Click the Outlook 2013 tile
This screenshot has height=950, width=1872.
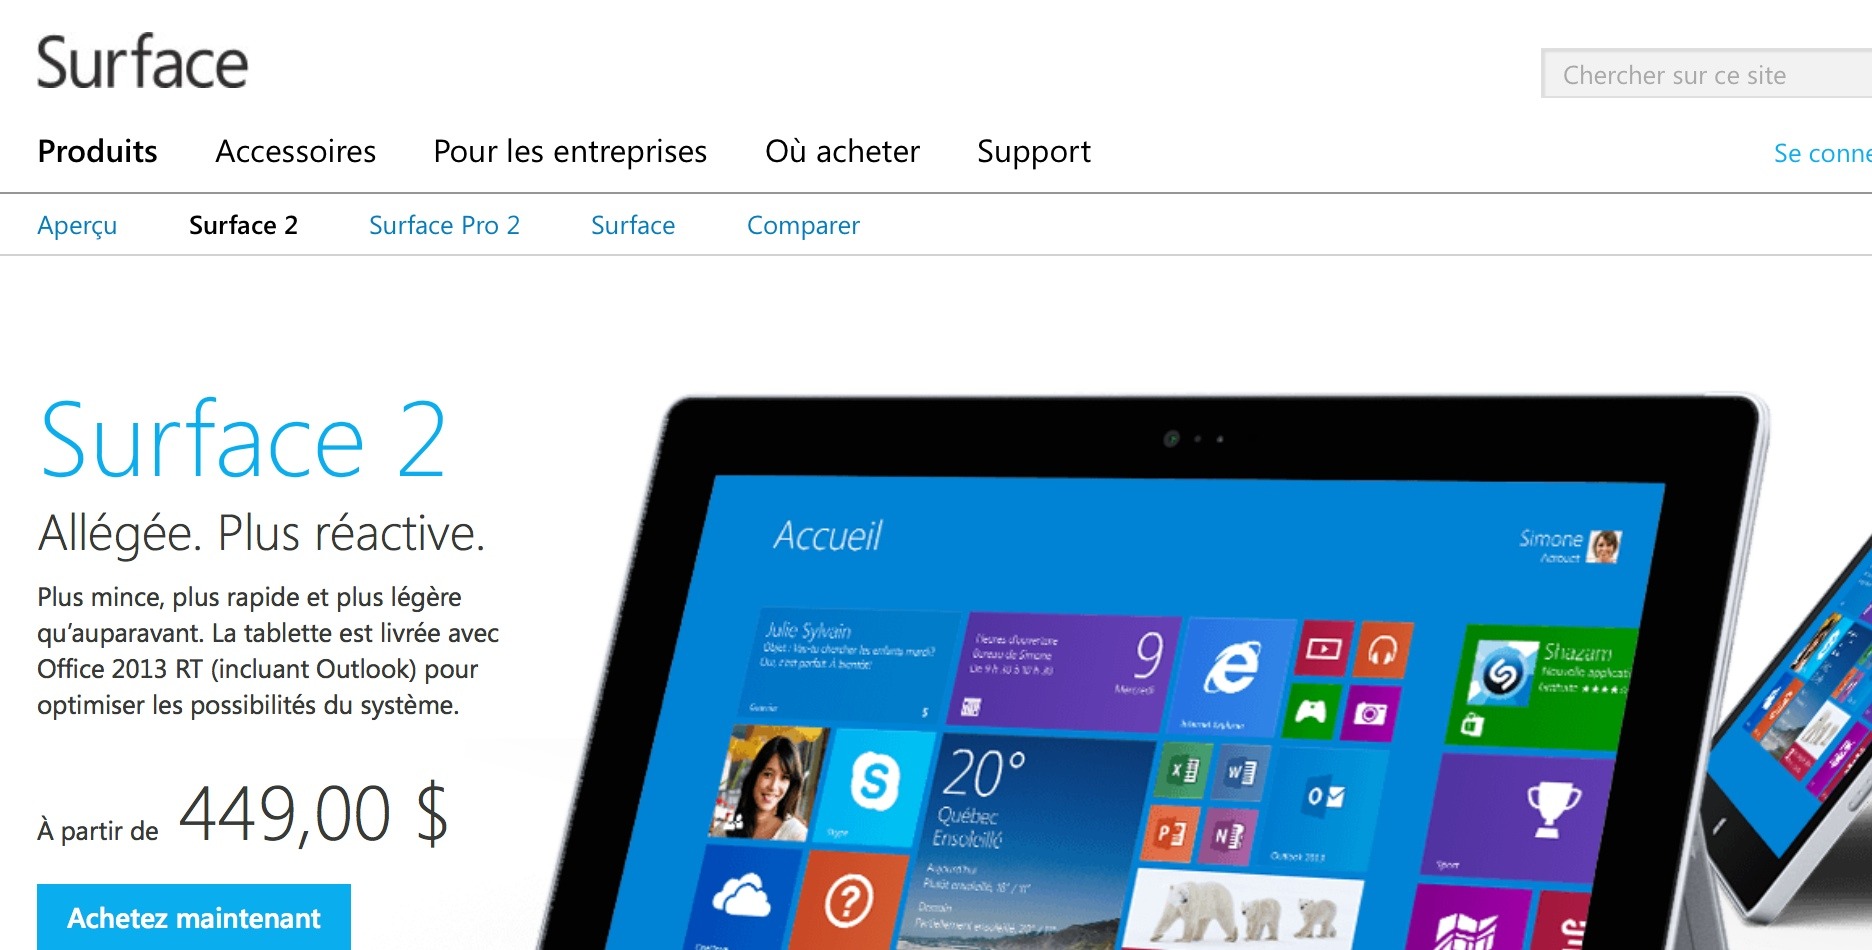click(x=1325, y=808)
